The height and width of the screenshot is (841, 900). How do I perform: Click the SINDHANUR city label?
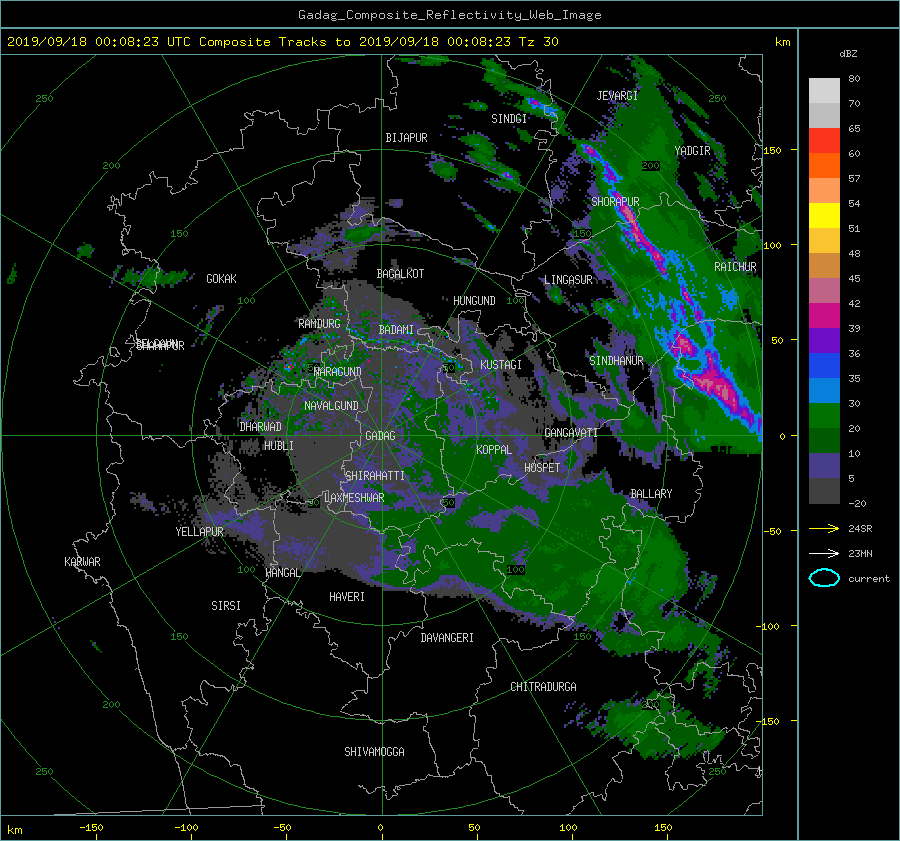[x=616, y=361]
